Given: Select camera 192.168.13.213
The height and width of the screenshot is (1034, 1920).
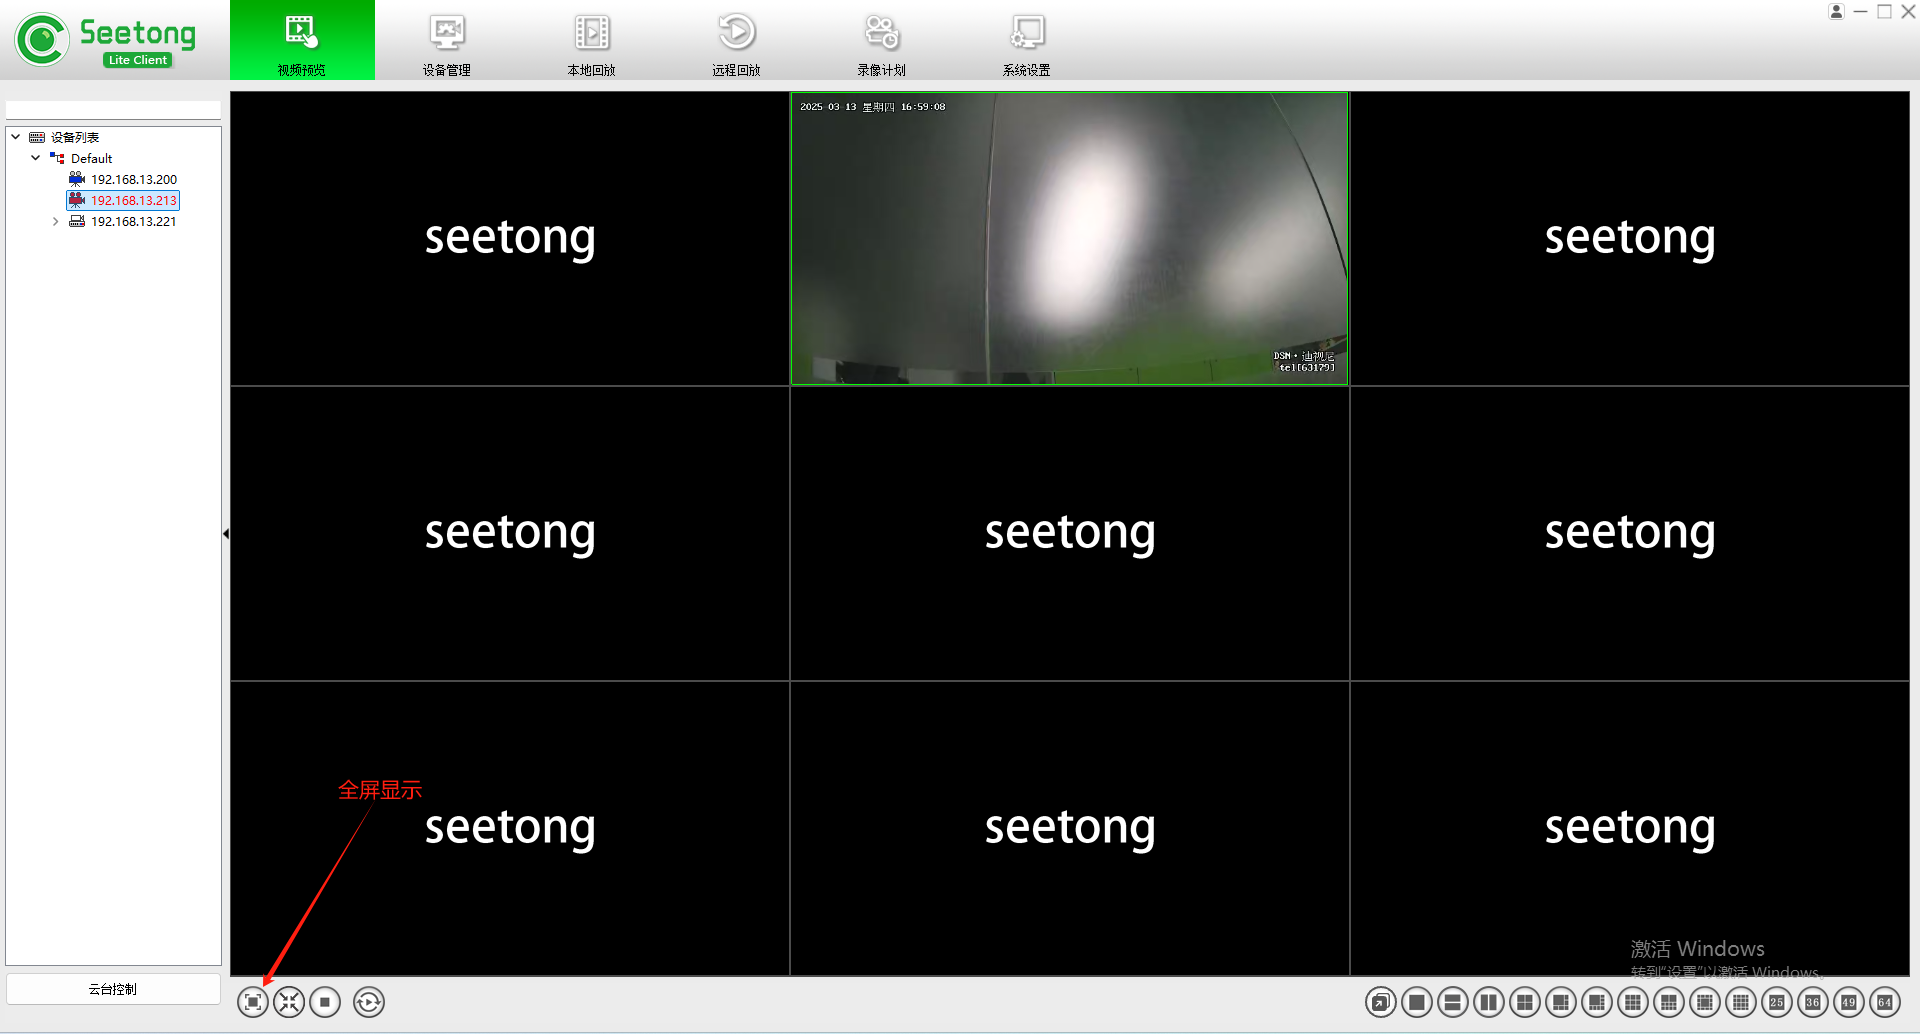Looking at the screenshot, I should click(134, 200).
